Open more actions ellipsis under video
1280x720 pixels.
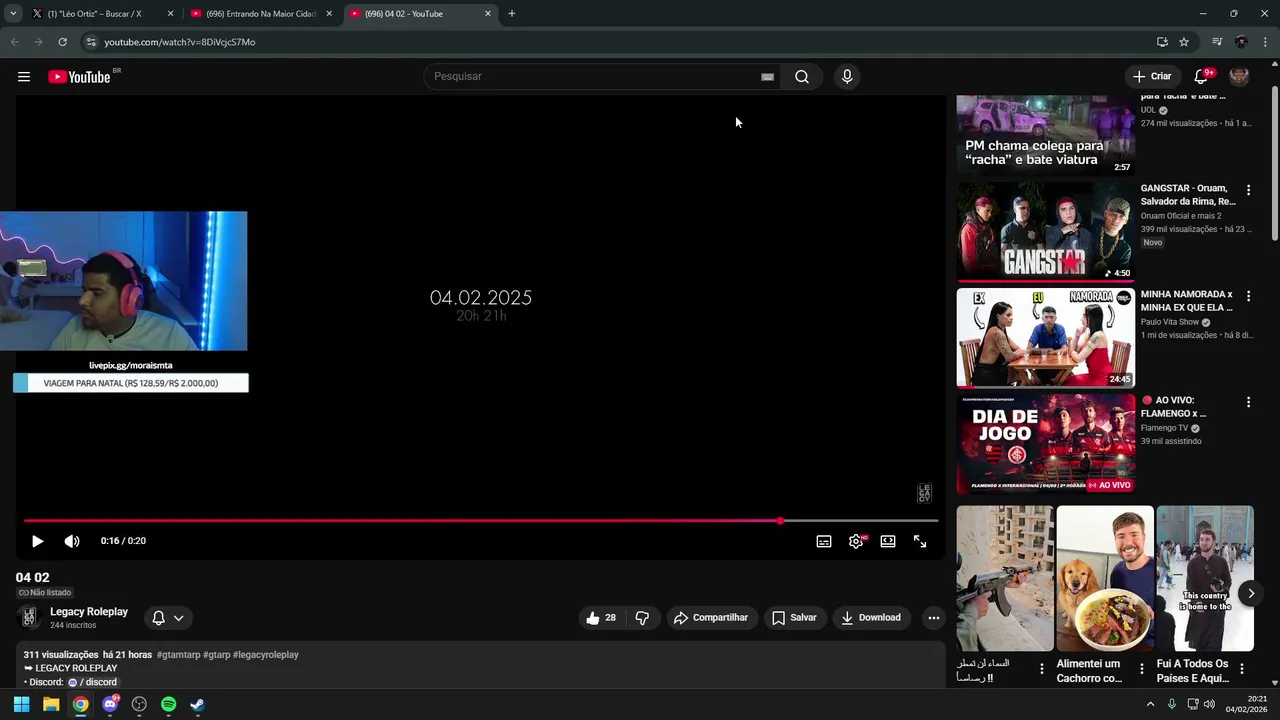click(933, 618)
